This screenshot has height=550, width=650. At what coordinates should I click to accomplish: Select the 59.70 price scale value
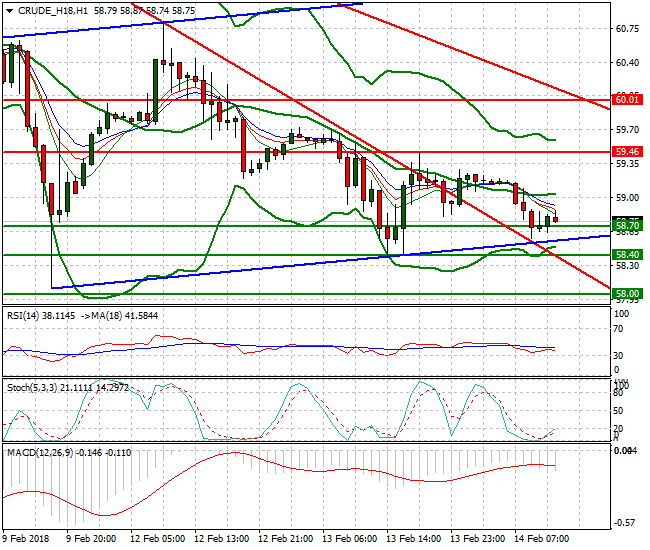(627, 130)
